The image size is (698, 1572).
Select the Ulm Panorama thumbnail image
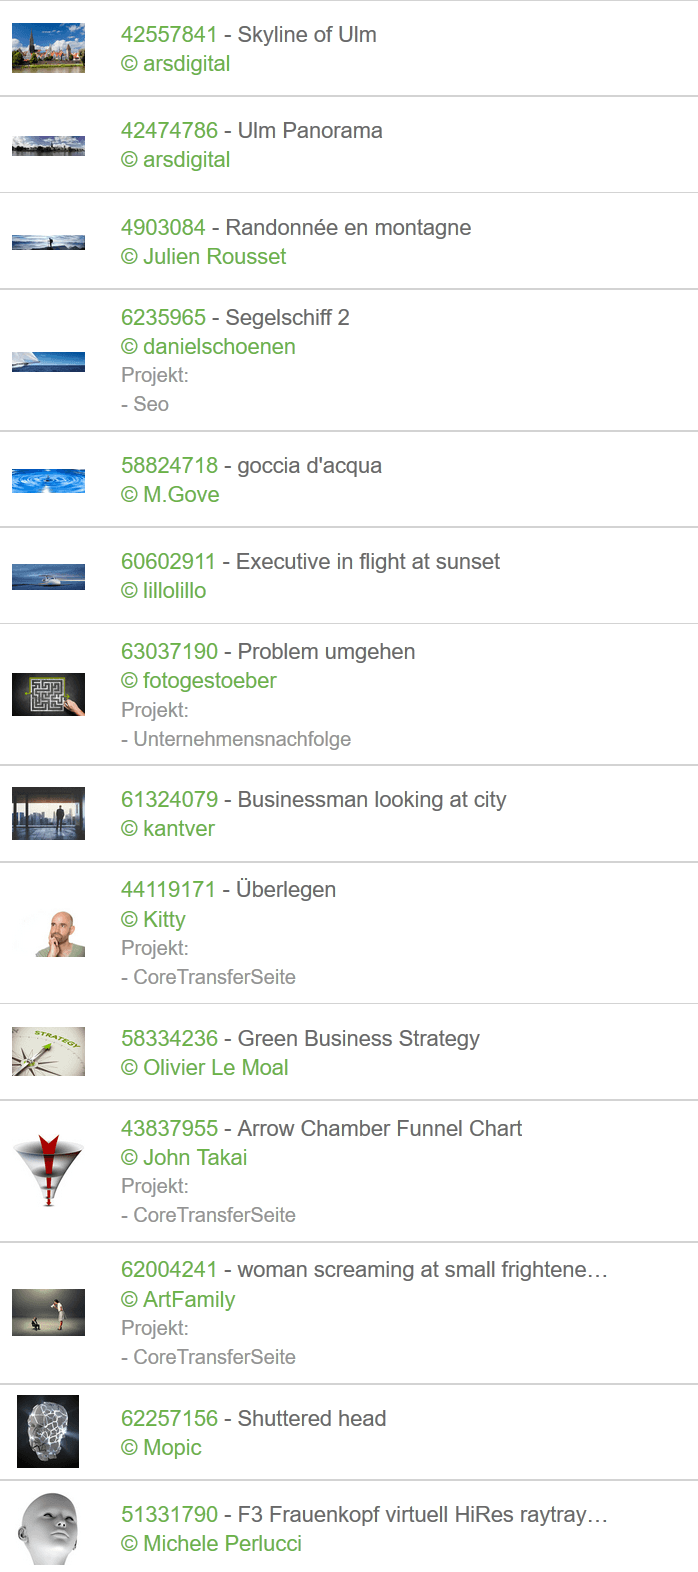click(x=48, y=145)
